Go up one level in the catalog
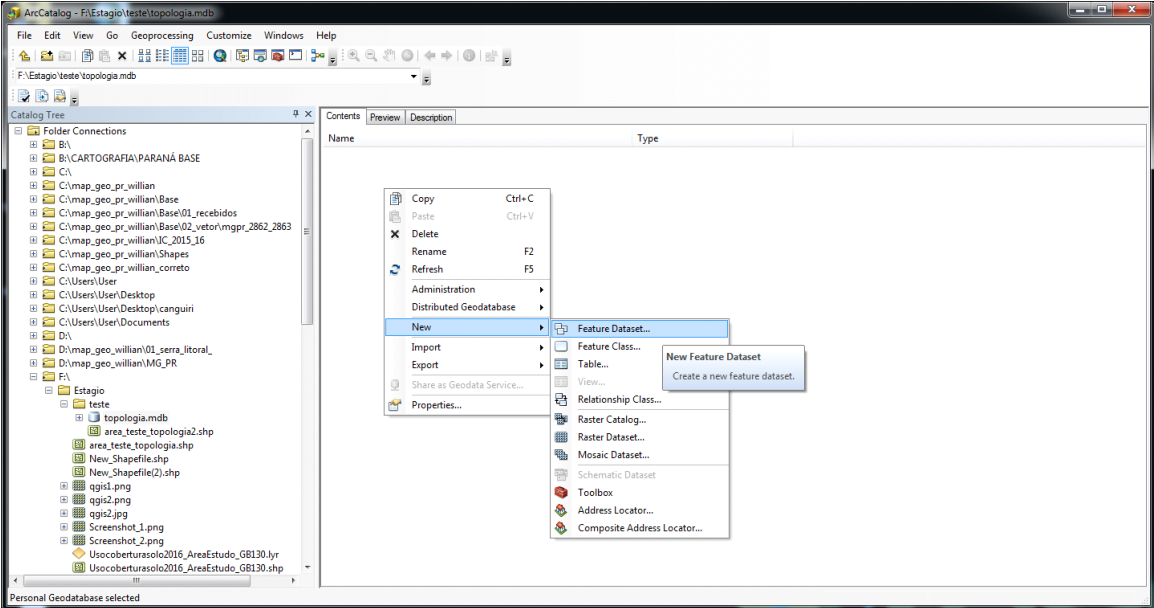This screenshot has width=1154, height=608. [24, 56]
